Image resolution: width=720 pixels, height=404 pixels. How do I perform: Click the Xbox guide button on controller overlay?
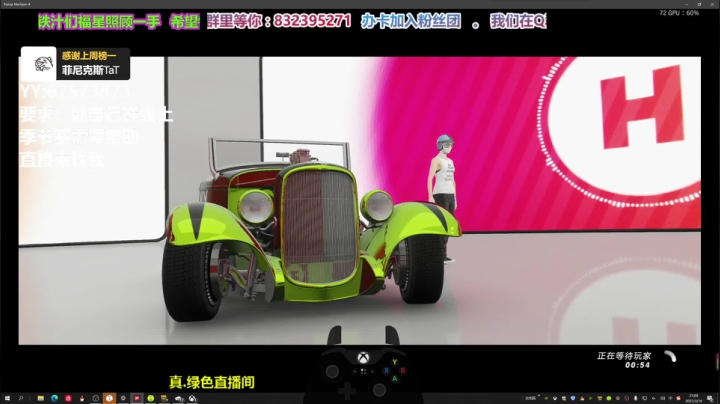tap(363, 358)
